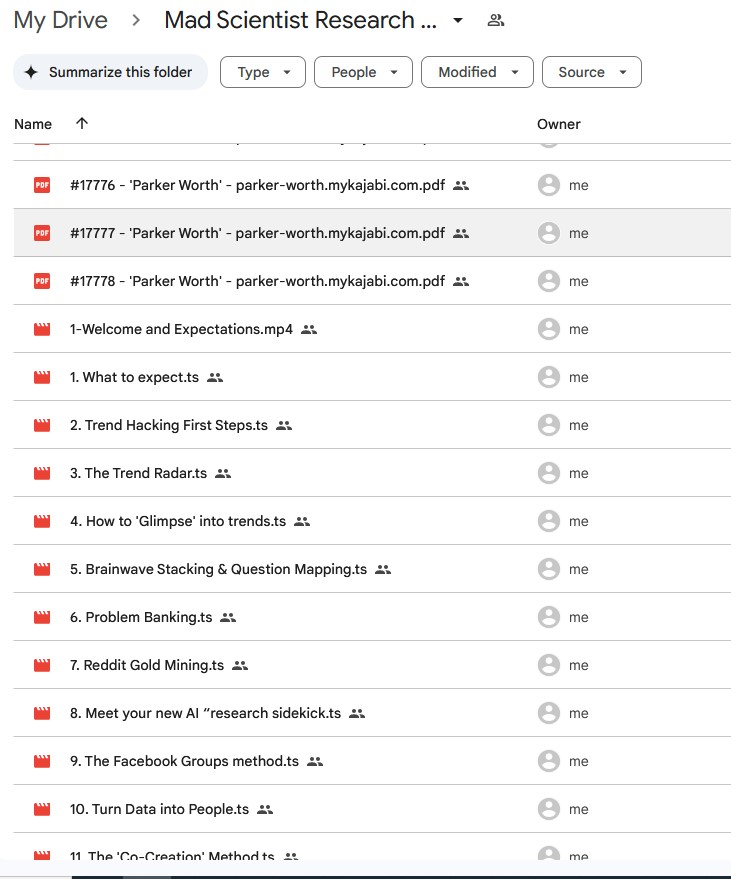Click the owner avatar for Reddit Gold Mining.ts

548,665
